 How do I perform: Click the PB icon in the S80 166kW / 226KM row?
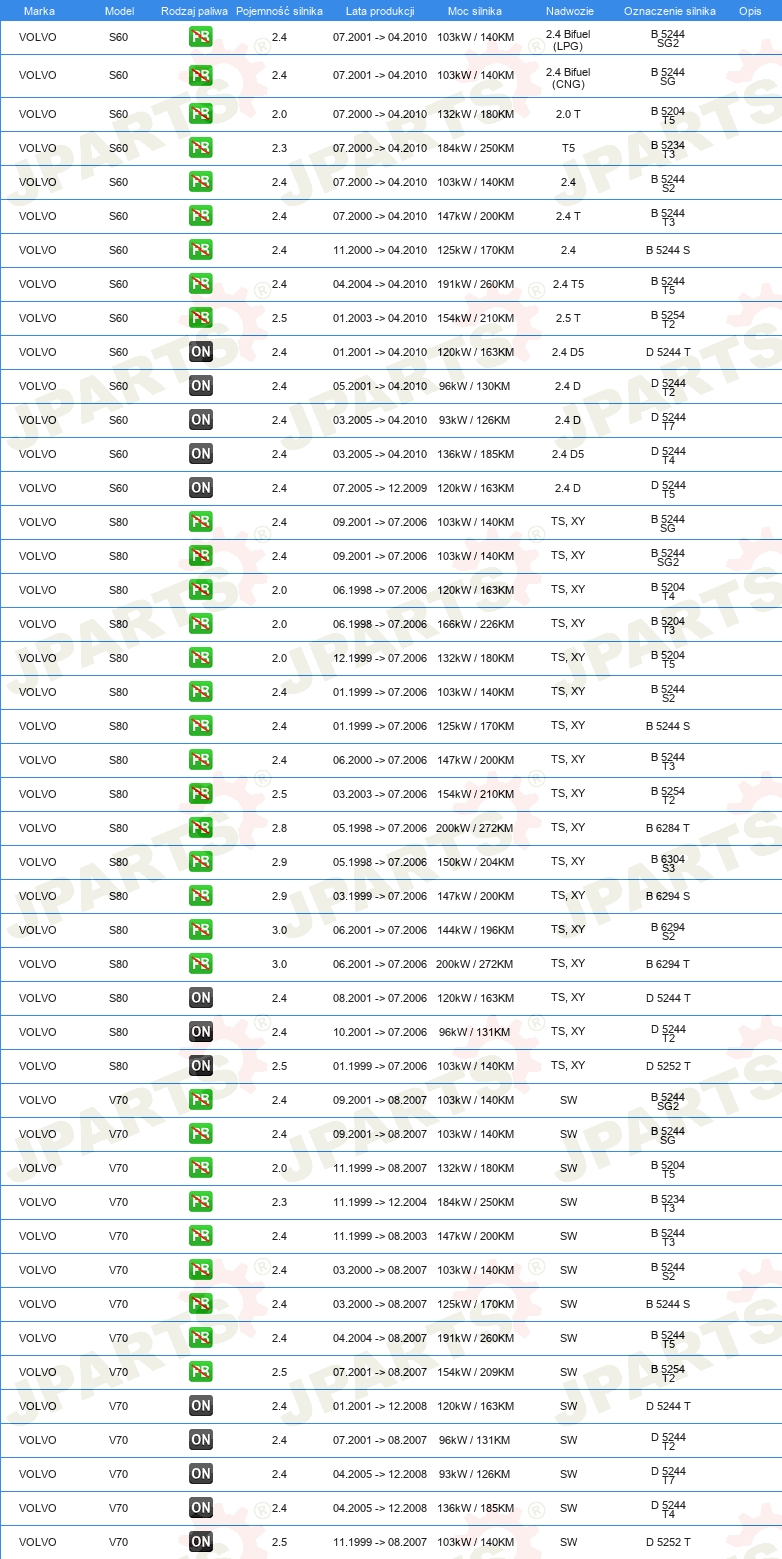point(201,624)
